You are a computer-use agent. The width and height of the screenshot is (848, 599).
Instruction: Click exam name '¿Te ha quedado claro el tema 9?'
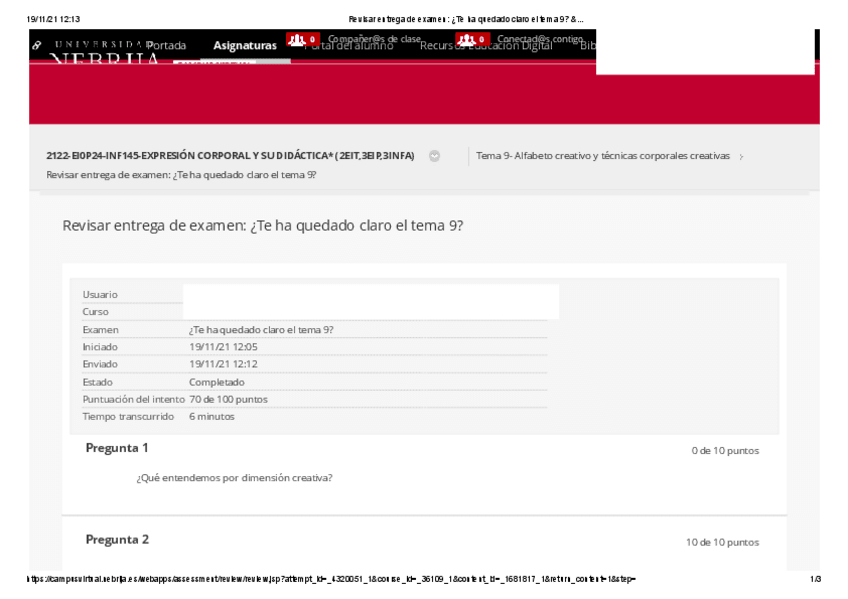coord(261,330)
